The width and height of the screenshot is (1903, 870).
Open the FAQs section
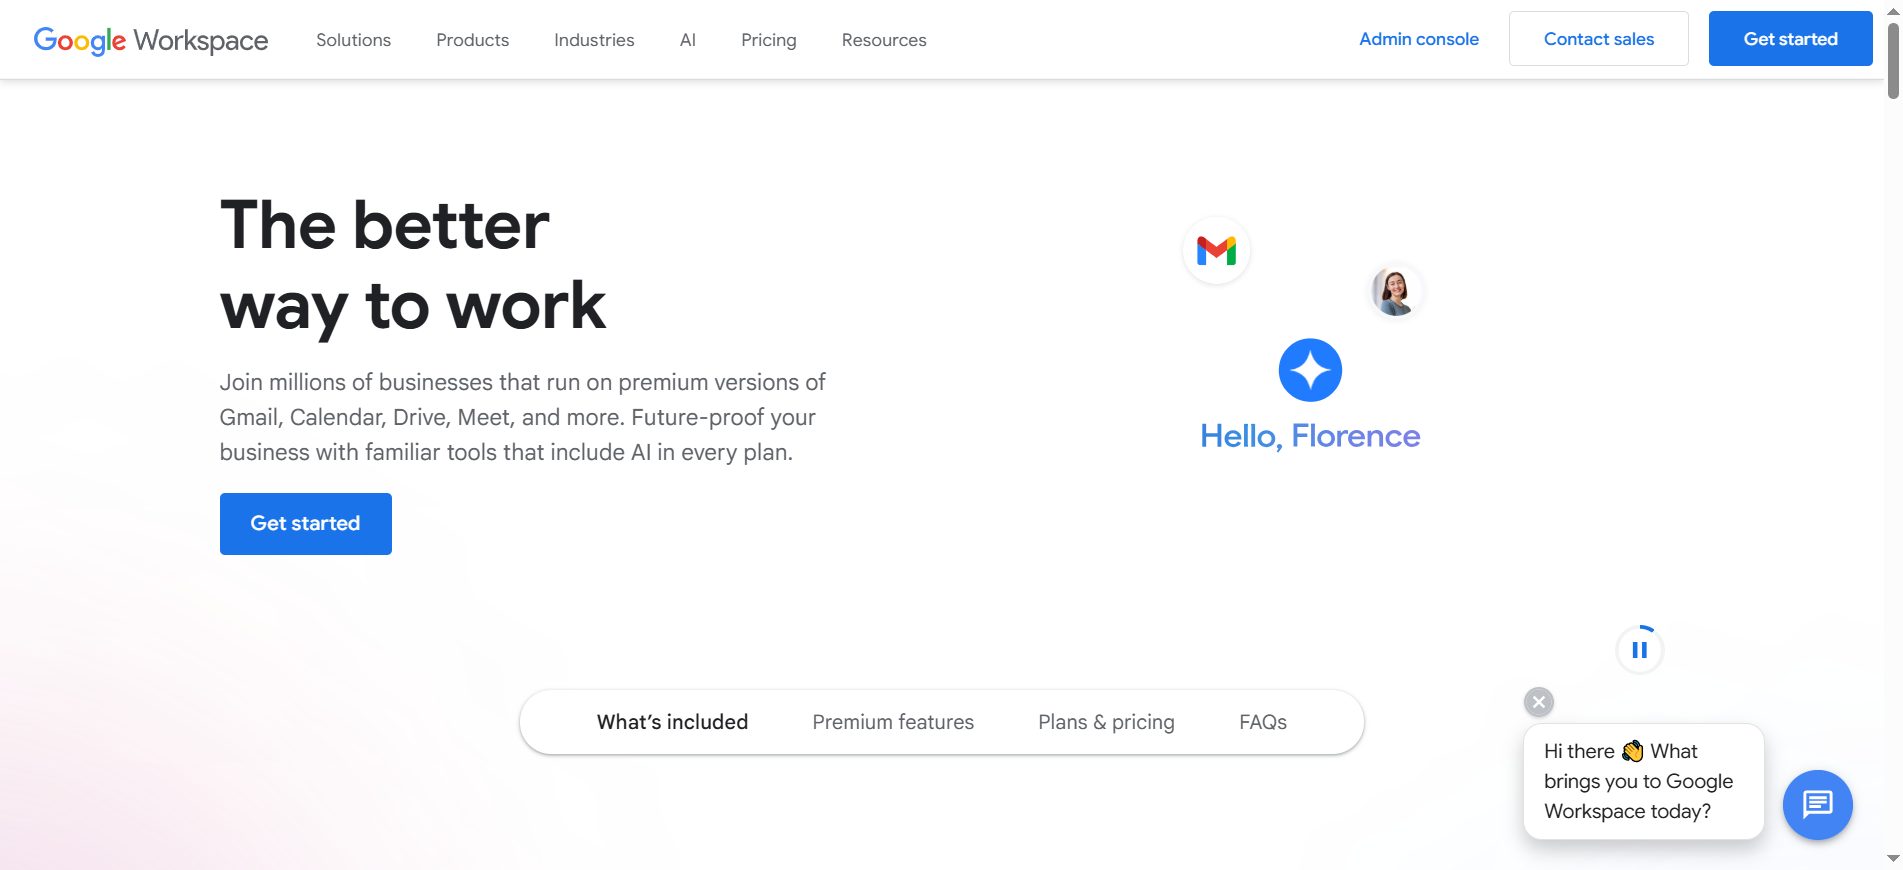(x=1262, y=721)
